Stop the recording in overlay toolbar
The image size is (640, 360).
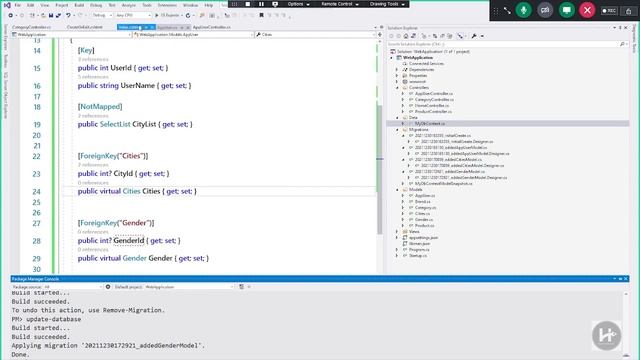click(248, 4)
